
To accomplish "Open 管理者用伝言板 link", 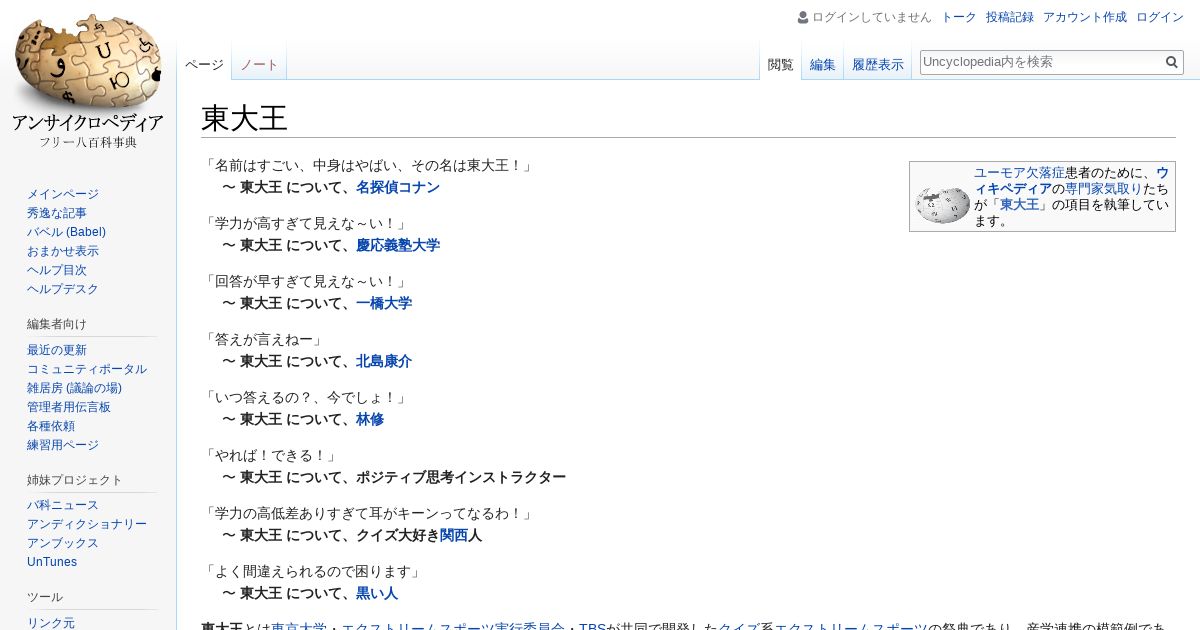I will coord(69,407).
